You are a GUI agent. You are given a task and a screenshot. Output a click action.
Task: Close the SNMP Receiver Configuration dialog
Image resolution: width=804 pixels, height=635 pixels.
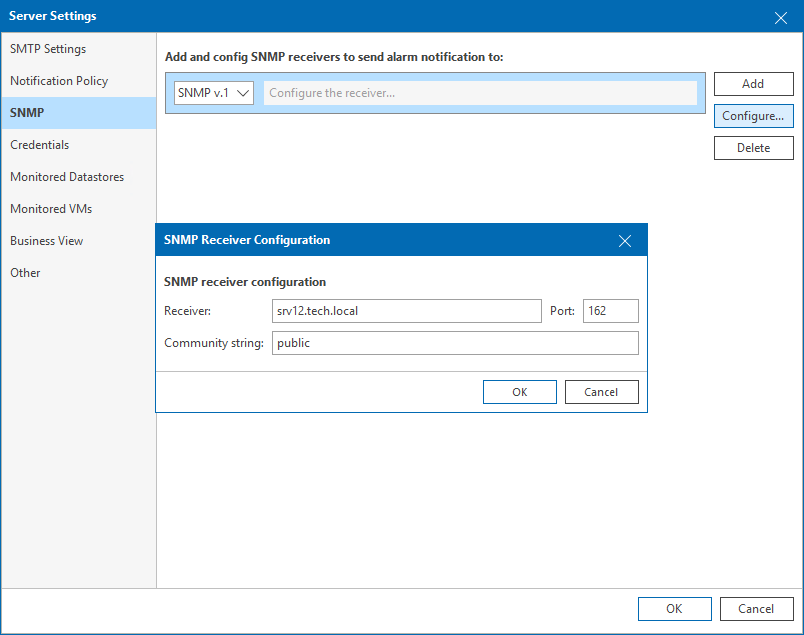(x=625, y=240)
